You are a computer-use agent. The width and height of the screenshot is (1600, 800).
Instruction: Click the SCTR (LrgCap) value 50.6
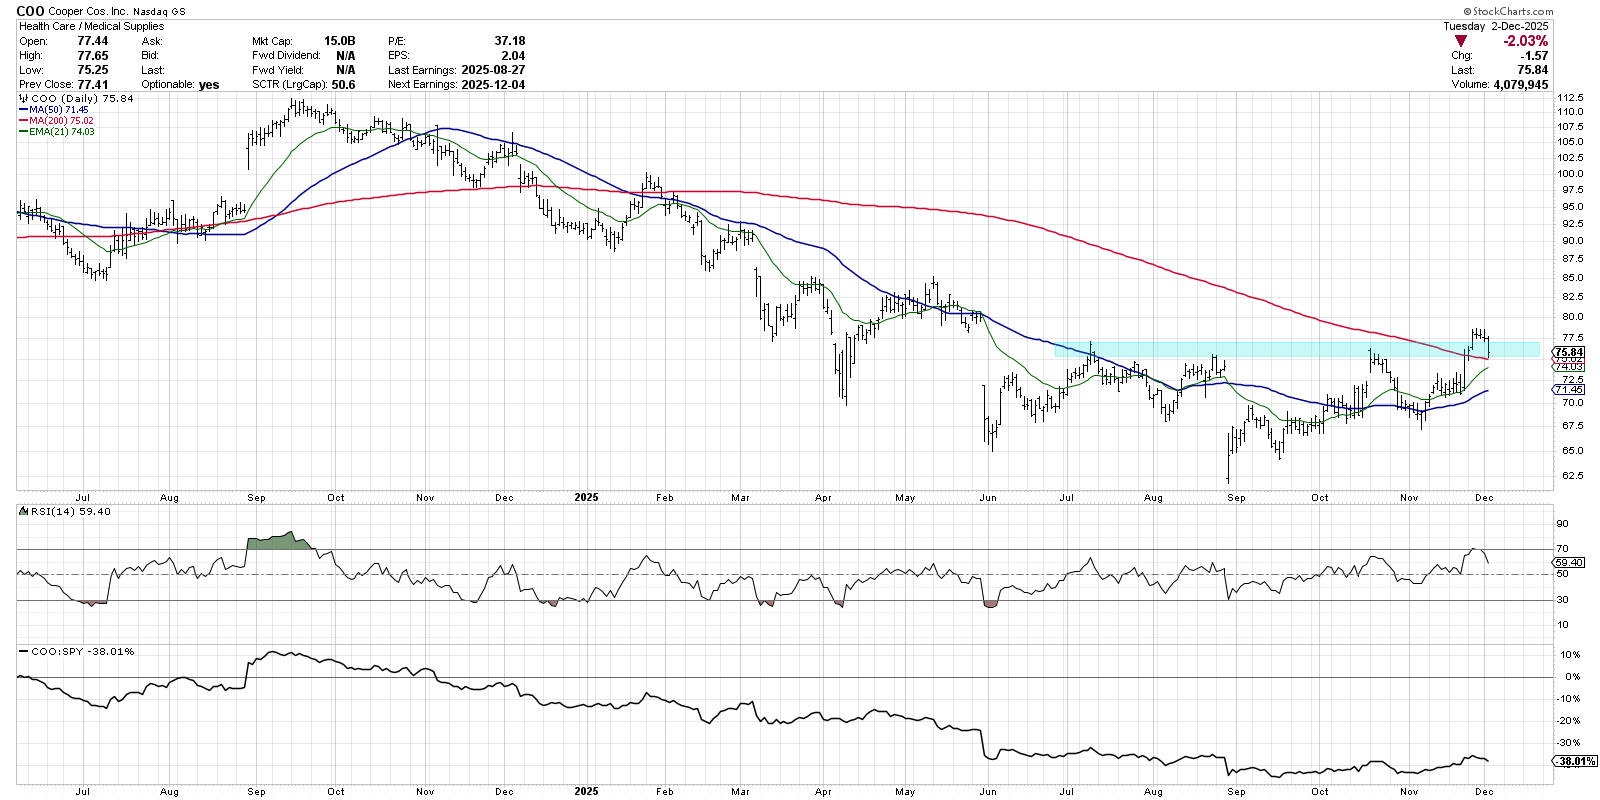(x=343, y=85)
